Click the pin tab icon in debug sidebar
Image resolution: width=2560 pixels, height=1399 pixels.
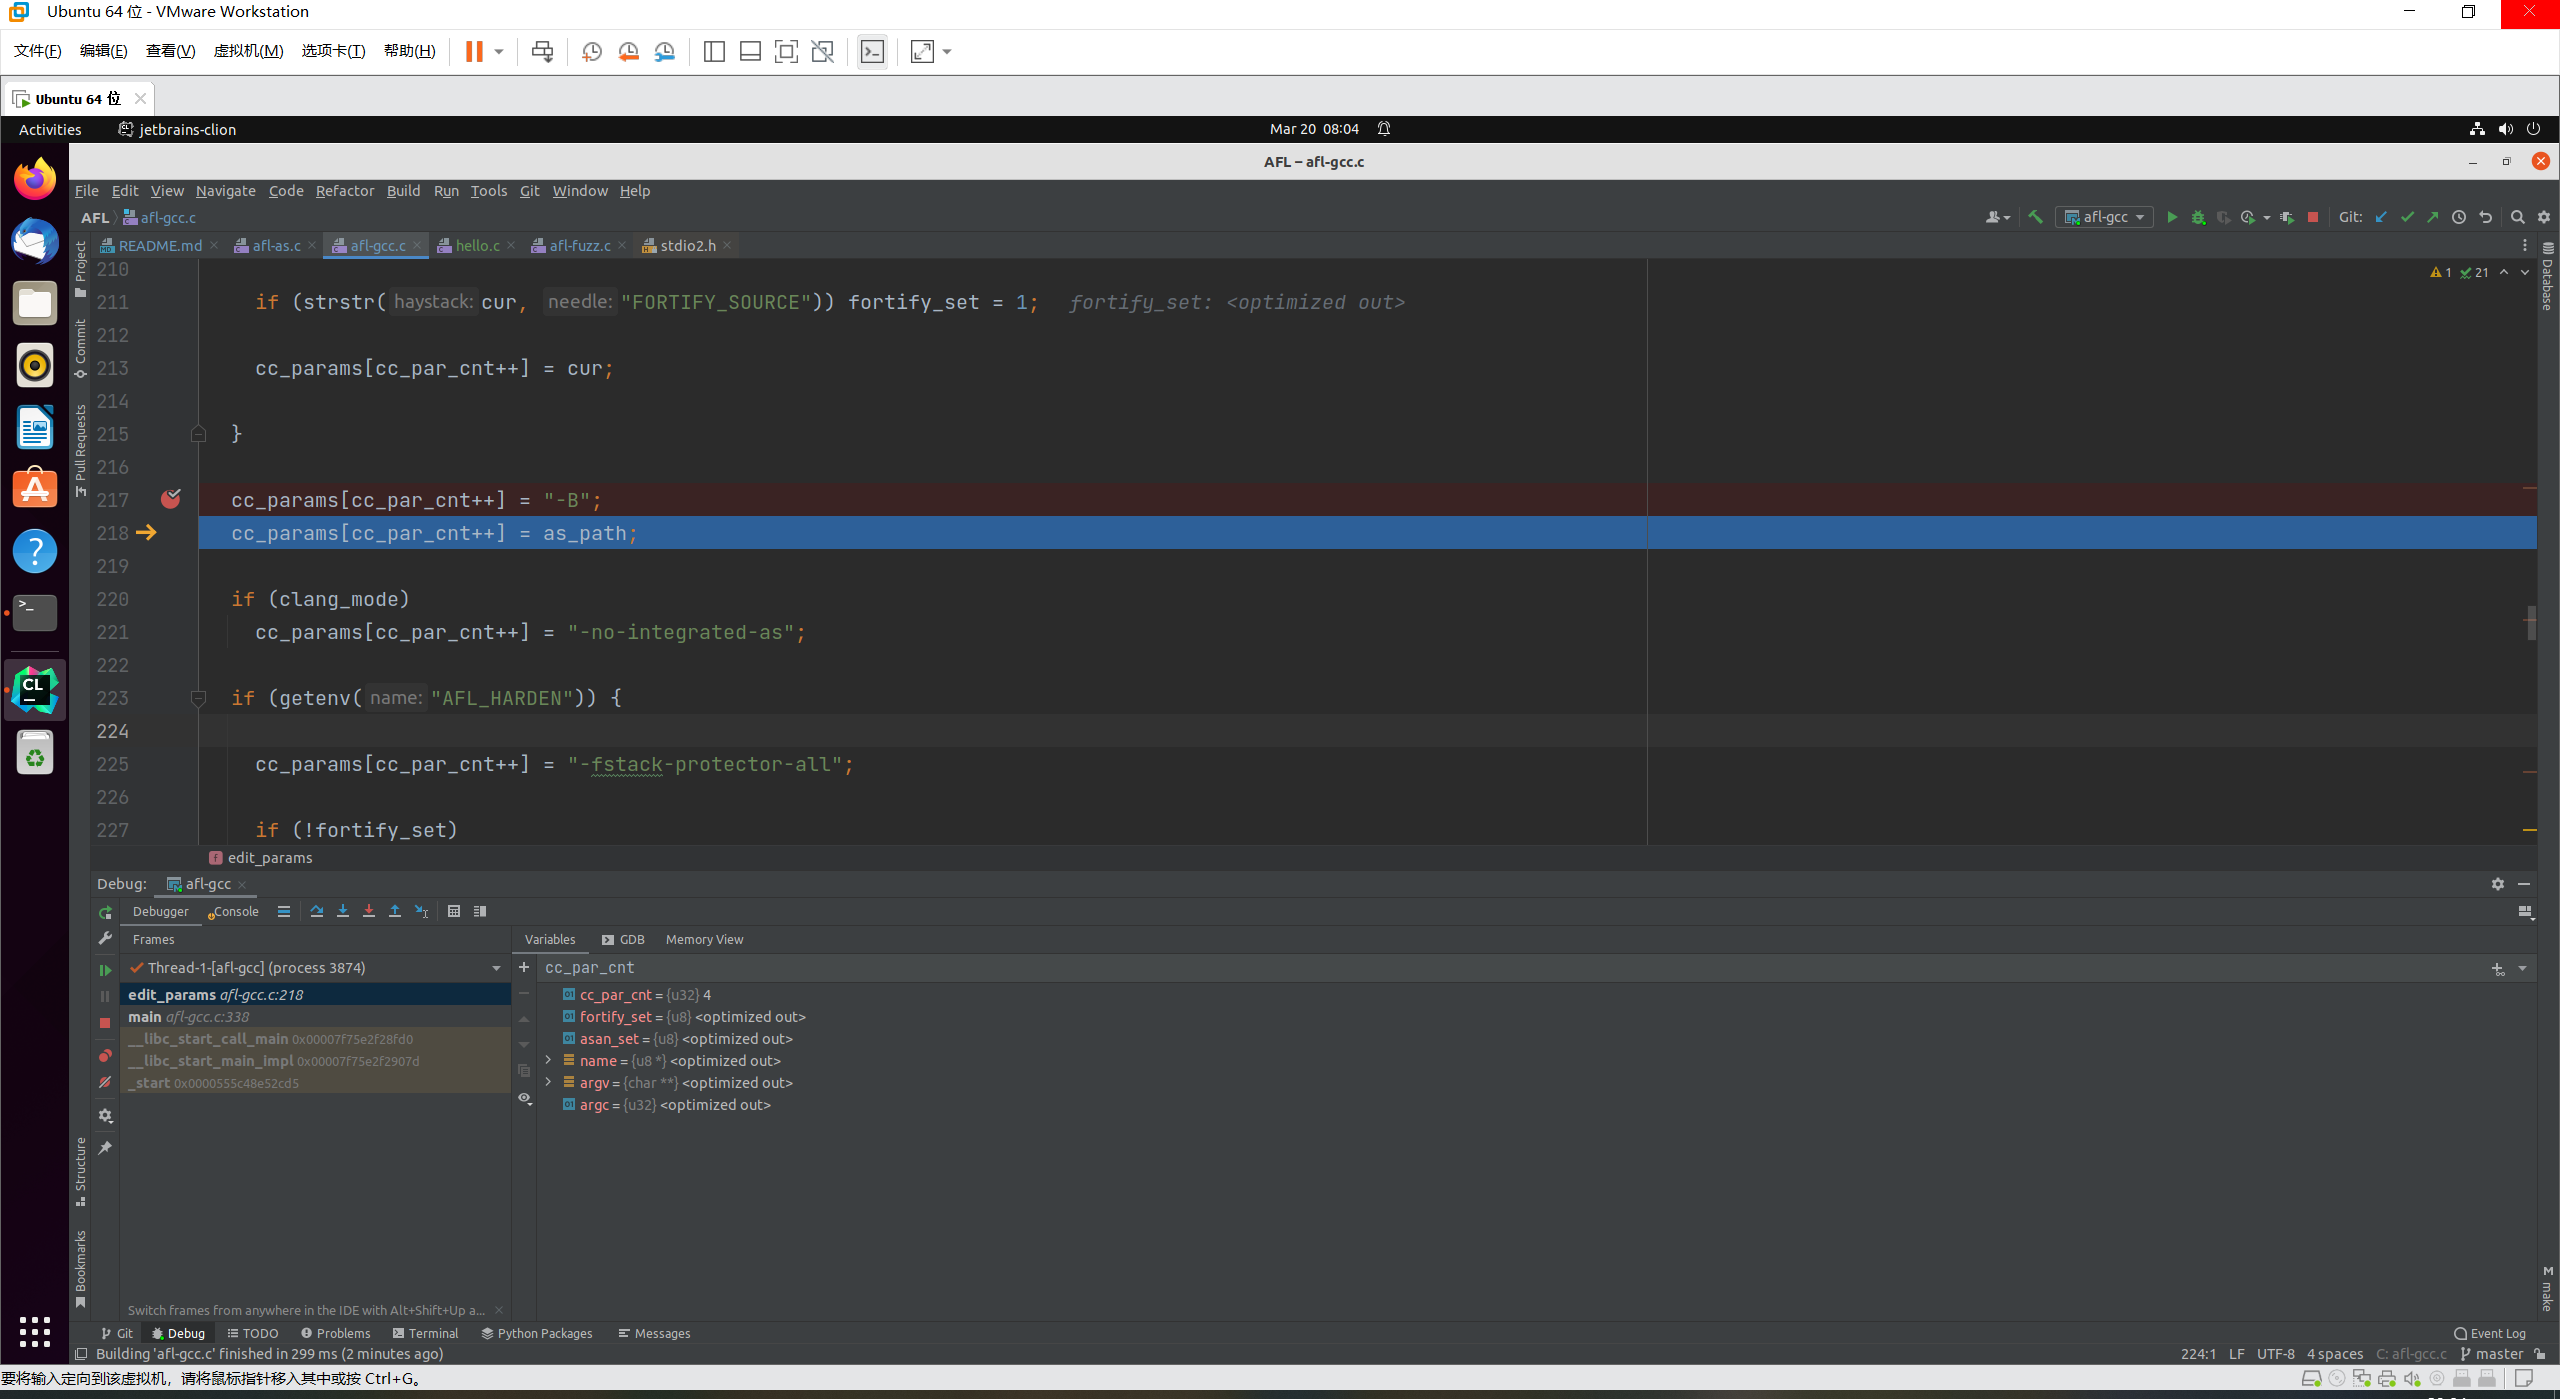point(105,1148)
